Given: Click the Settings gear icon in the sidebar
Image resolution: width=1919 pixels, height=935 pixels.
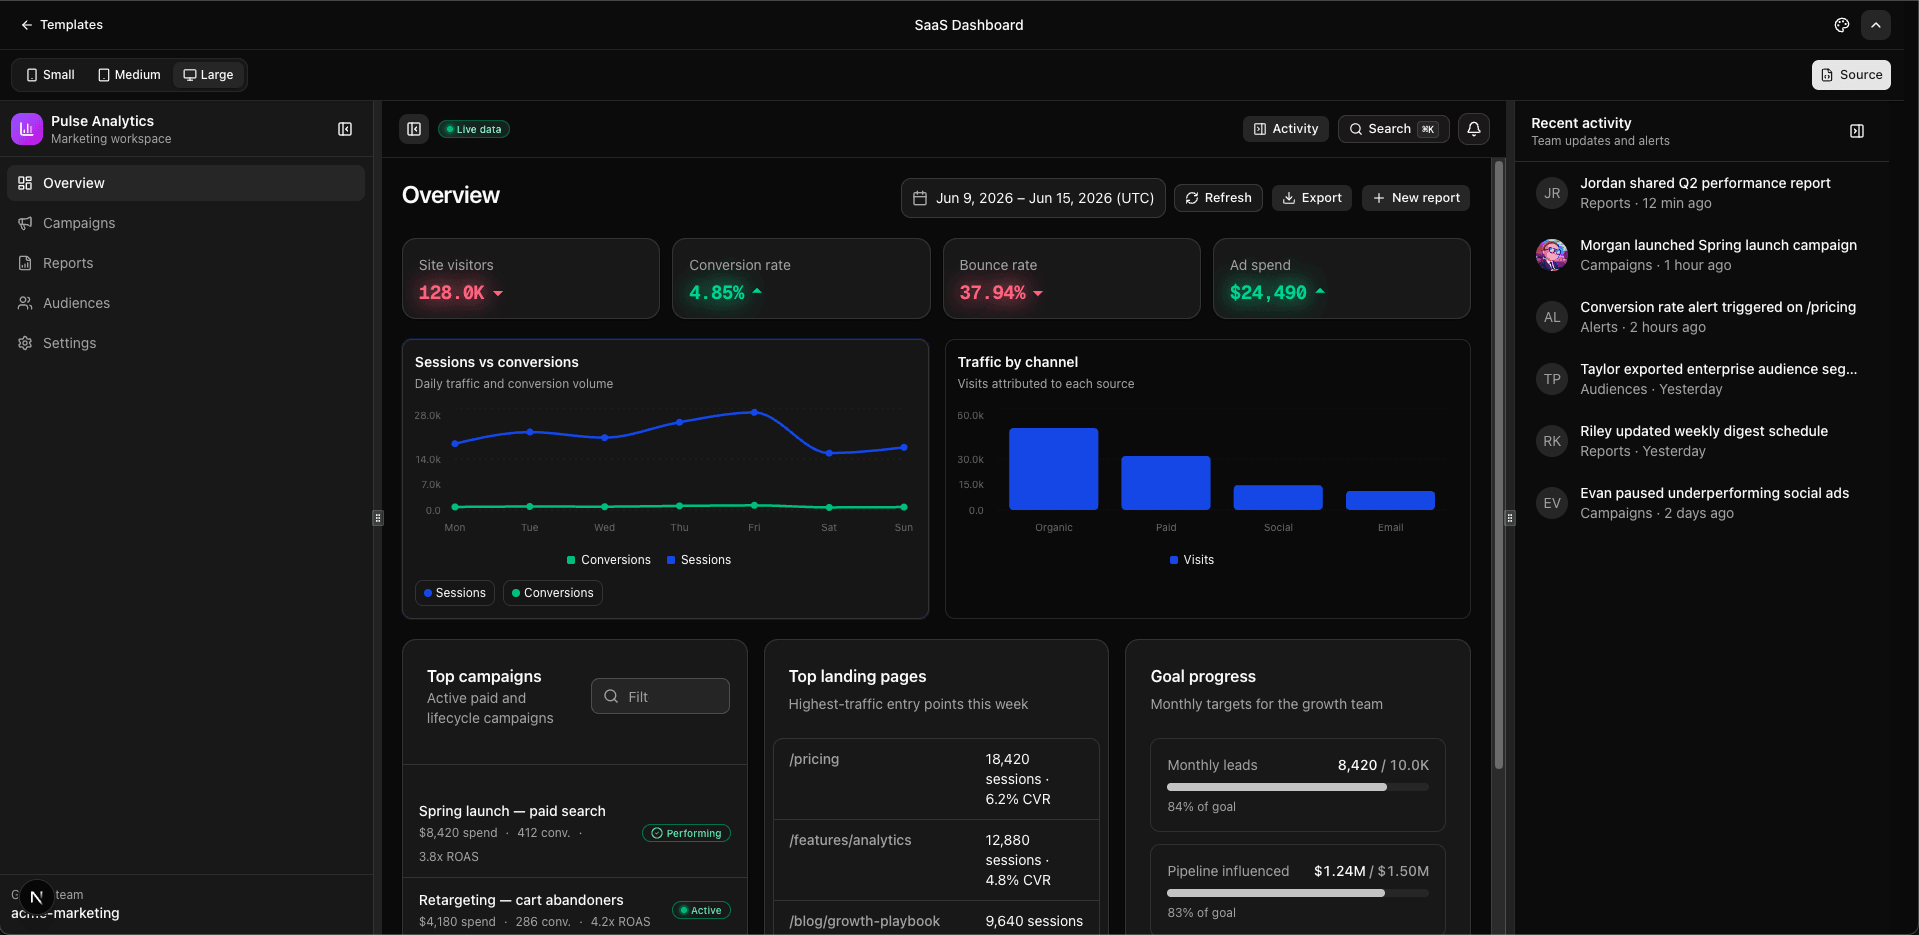Looking at the screenshot, I should (25, 343).
